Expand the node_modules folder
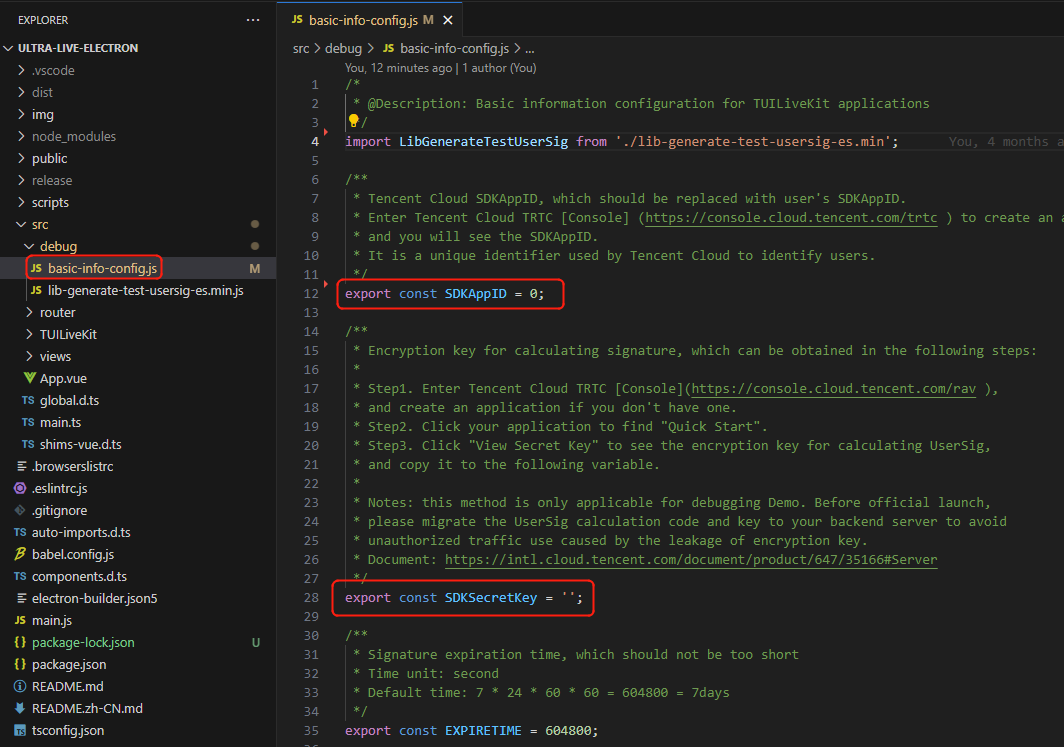 [73, 136]
